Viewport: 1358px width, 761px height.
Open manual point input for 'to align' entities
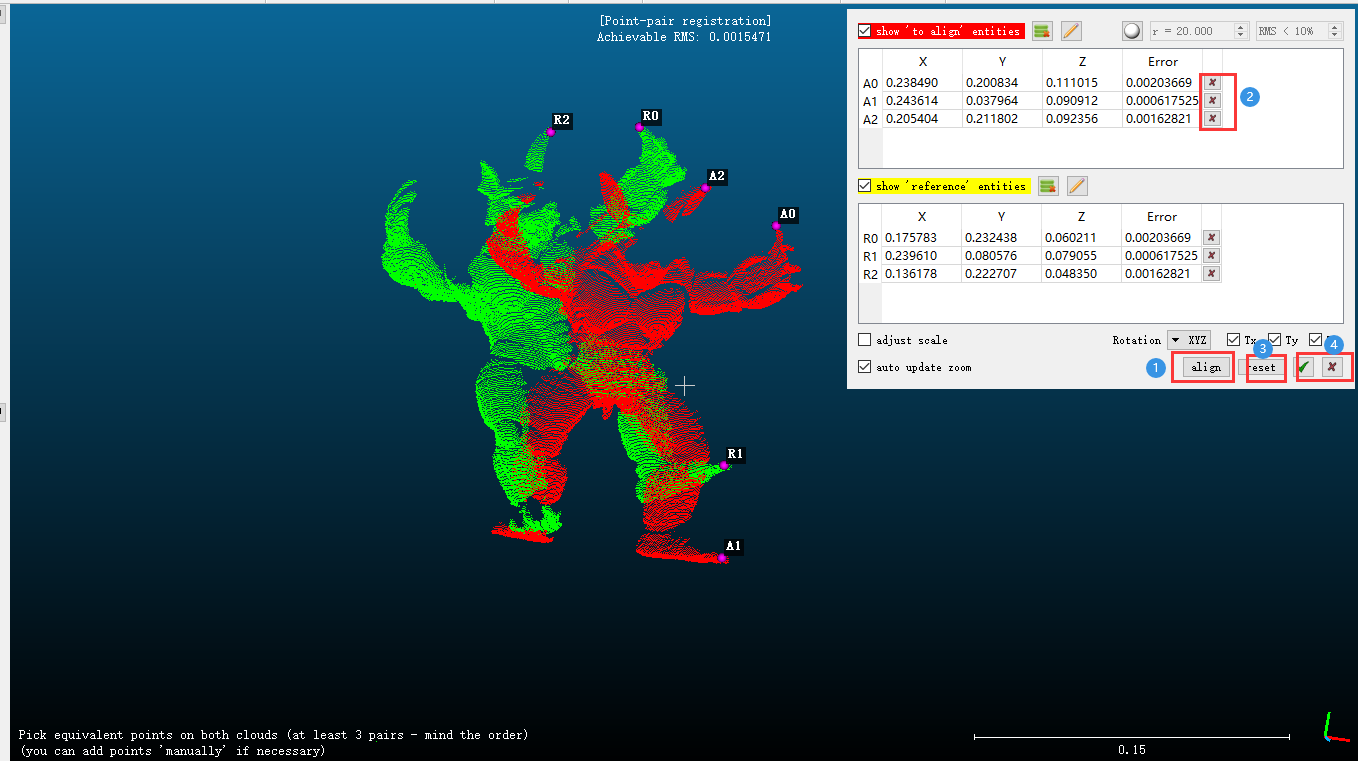[x=1071, y=31]
